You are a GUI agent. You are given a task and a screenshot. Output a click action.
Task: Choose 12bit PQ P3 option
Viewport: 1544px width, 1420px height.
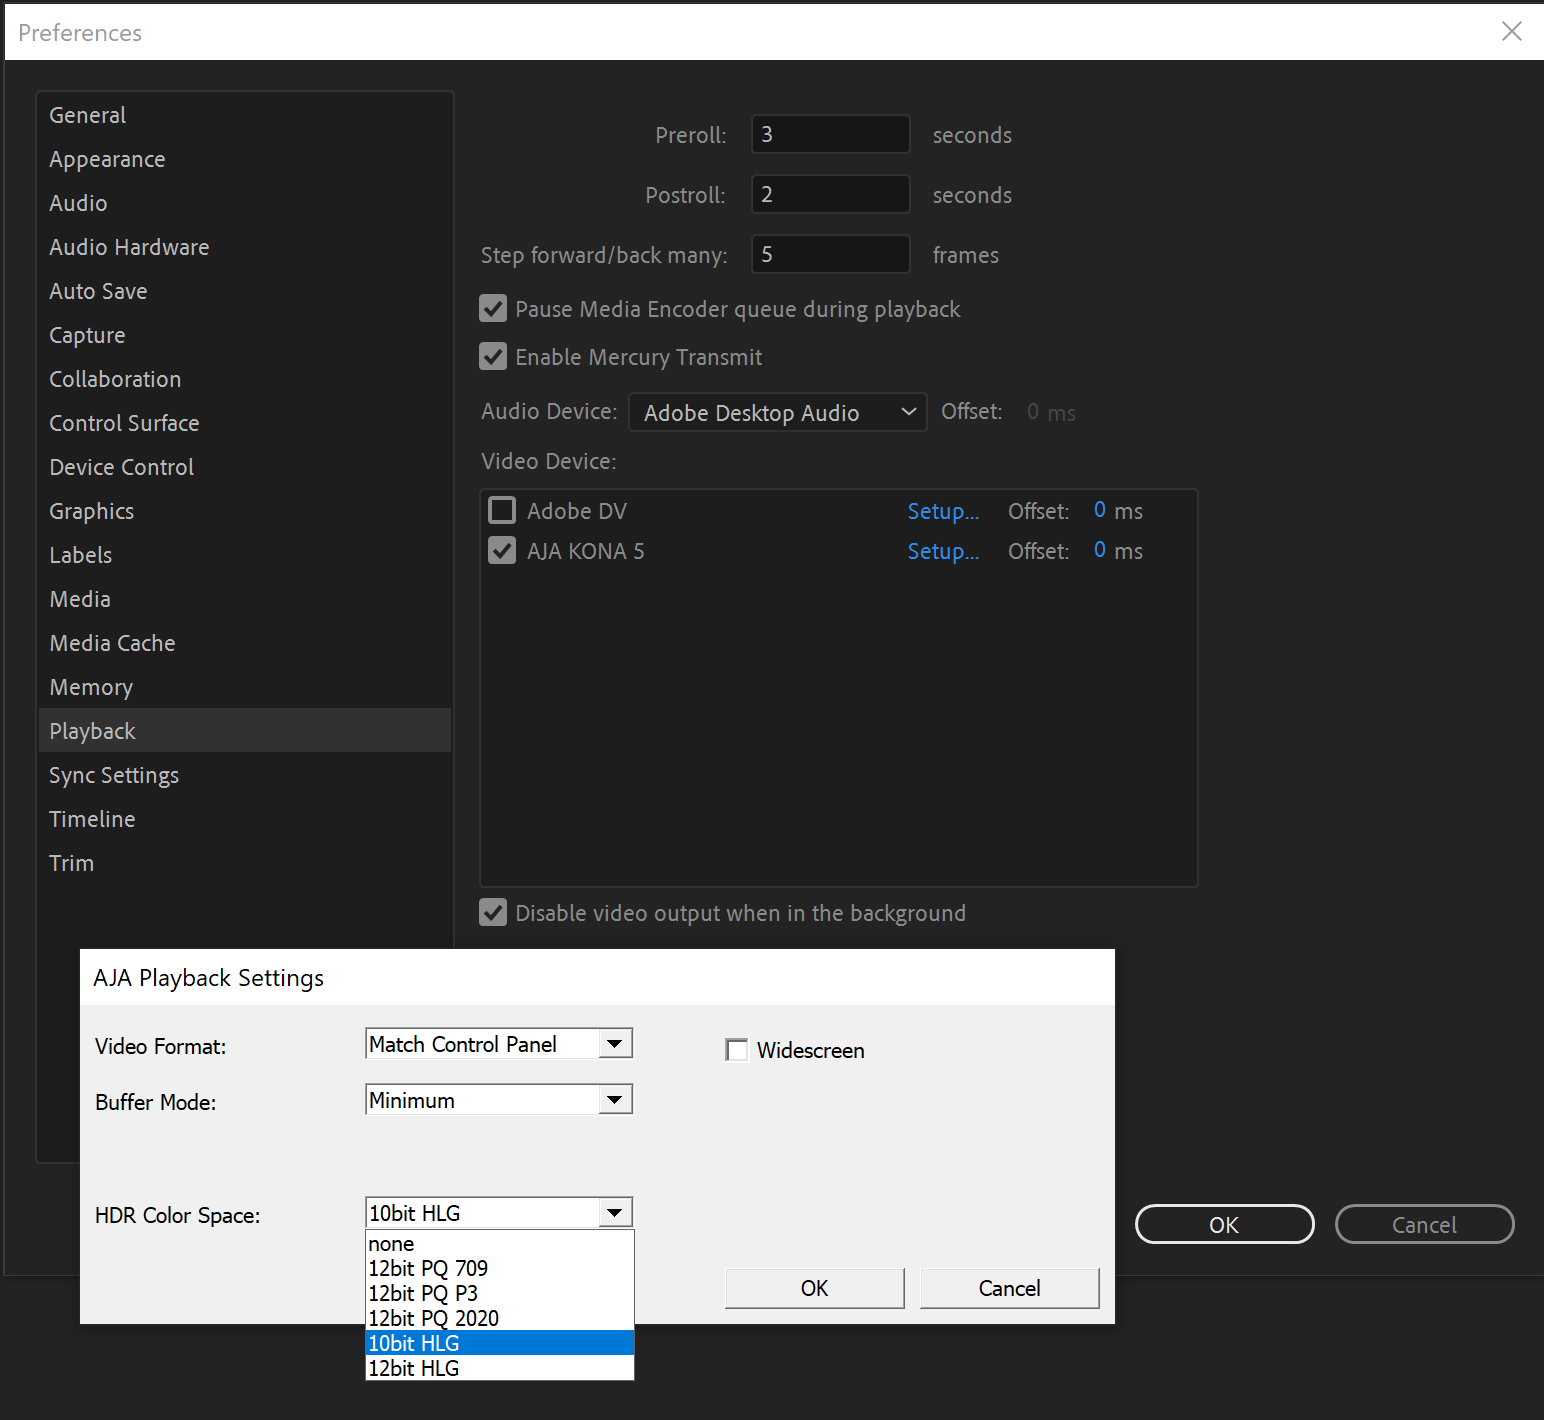pos(500,1293)
